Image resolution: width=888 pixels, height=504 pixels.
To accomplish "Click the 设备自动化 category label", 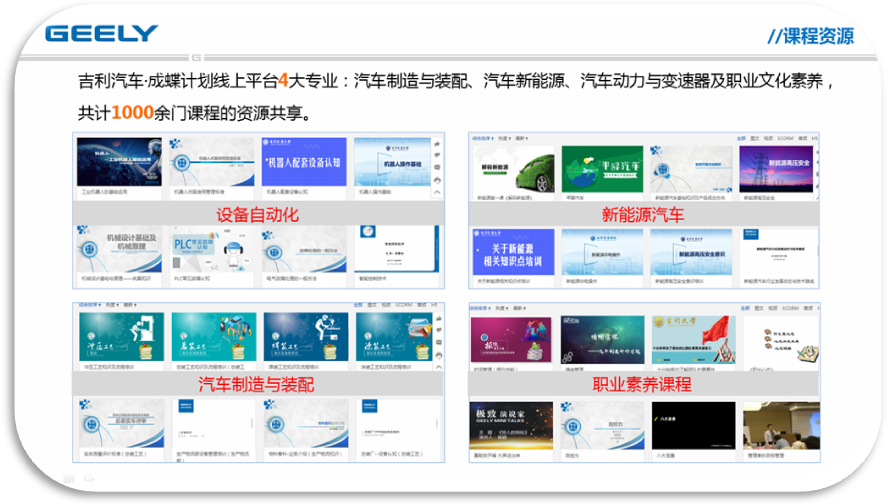I will [257, 215].
